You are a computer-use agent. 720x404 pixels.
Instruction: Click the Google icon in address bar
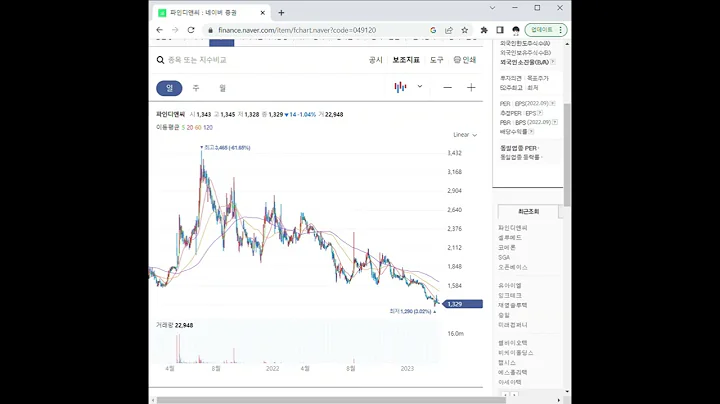tap(433, 30)
